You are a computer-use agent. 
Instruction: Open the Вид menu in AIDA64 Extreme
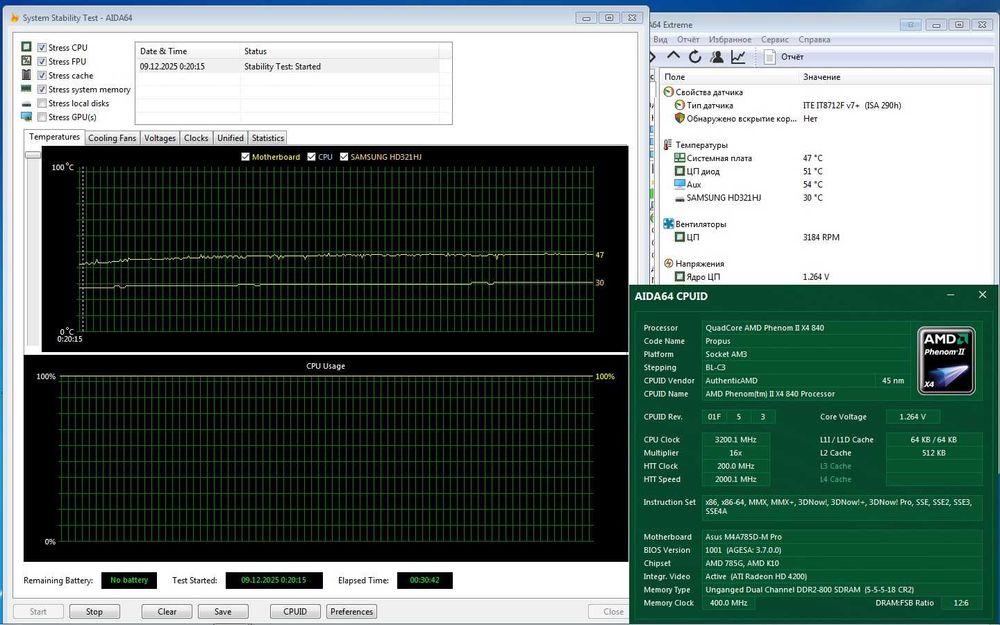660,40
